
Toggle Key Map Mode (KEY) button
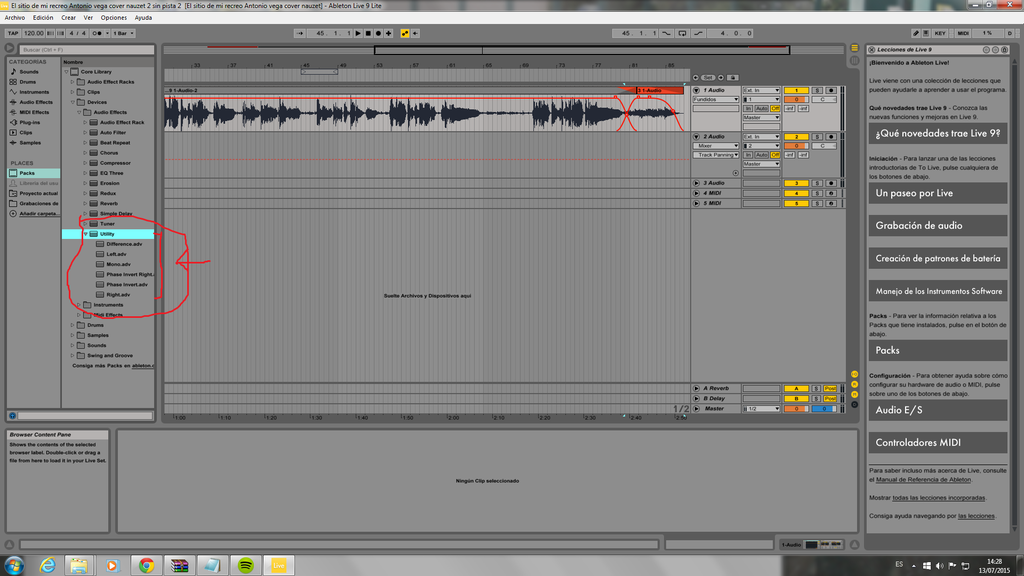940,33
